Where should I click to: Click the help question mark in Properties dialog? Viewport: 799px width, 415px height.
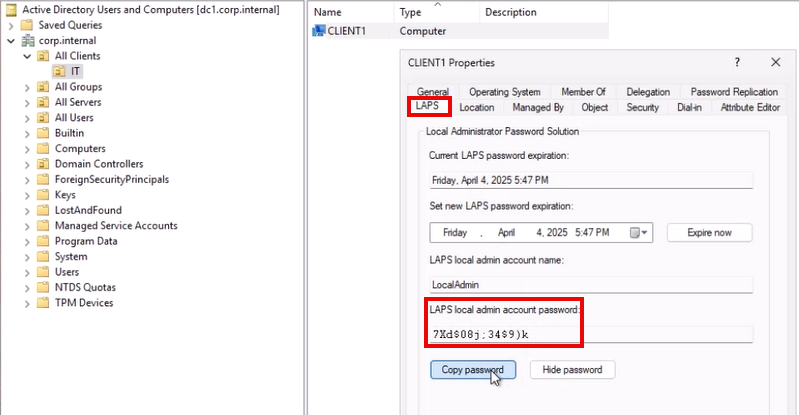click(737, 62)
